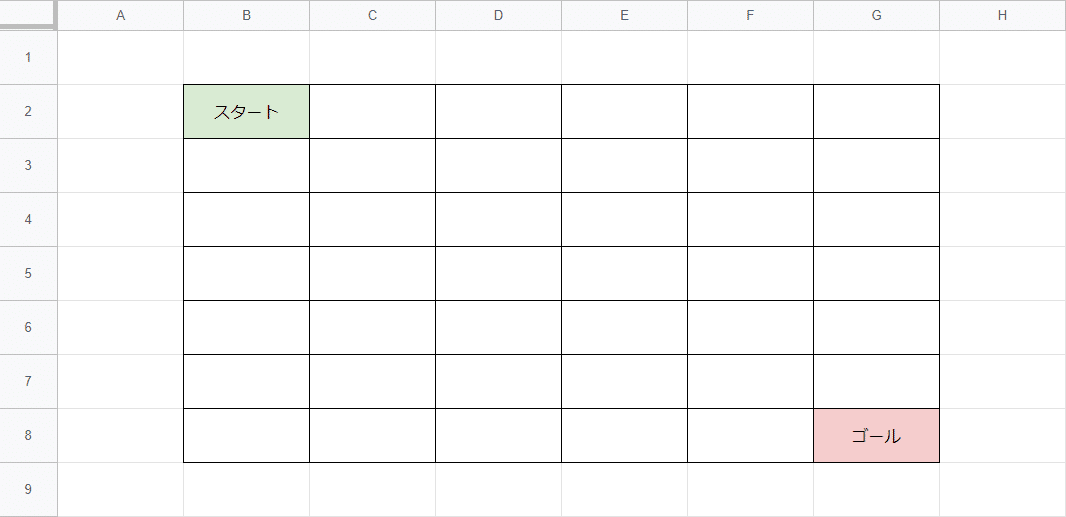Image resolution: width=1066 pixels, height=517 pixels.
Task: Select column F header
Action: [750, 15]
